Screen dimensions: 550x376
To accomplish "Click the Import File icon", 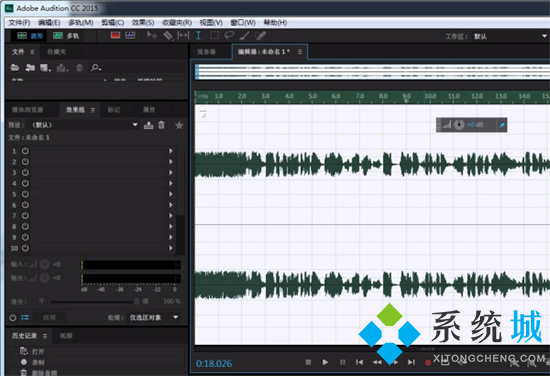I will 30,67.
